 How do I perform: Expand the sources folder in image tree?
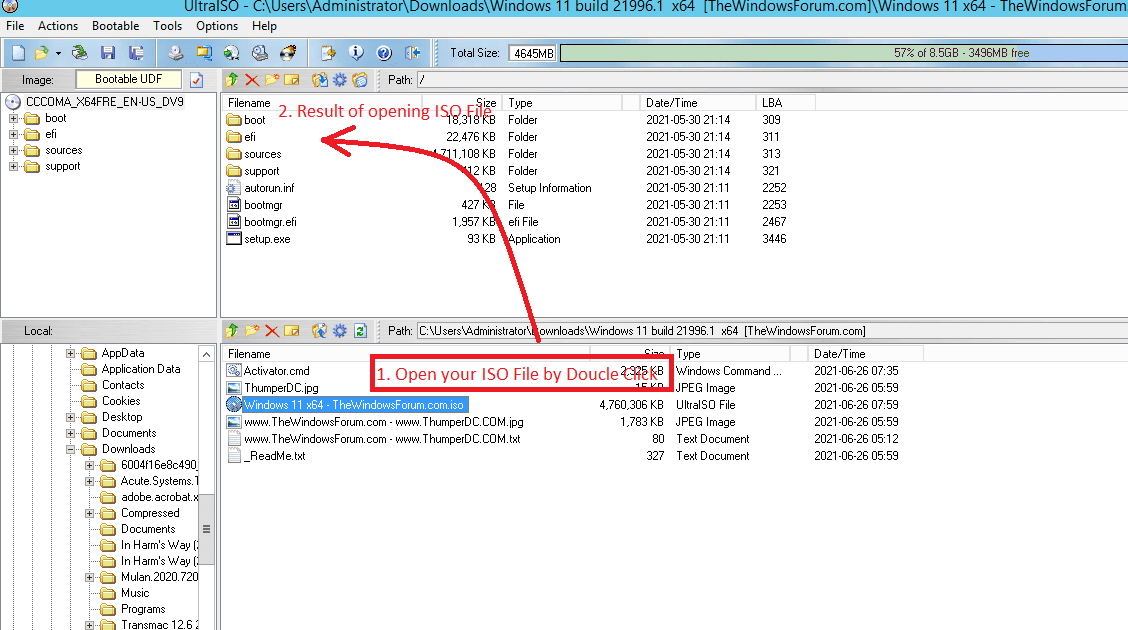coord(13,150)
